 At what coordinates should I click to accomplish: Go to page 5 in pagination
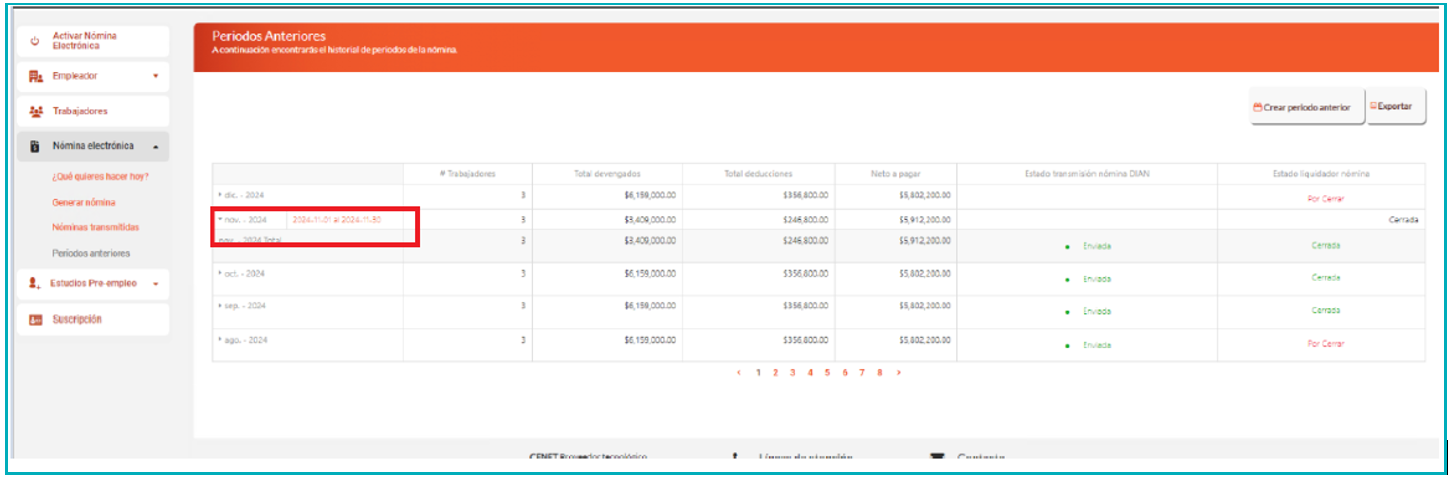pos(827,372)
